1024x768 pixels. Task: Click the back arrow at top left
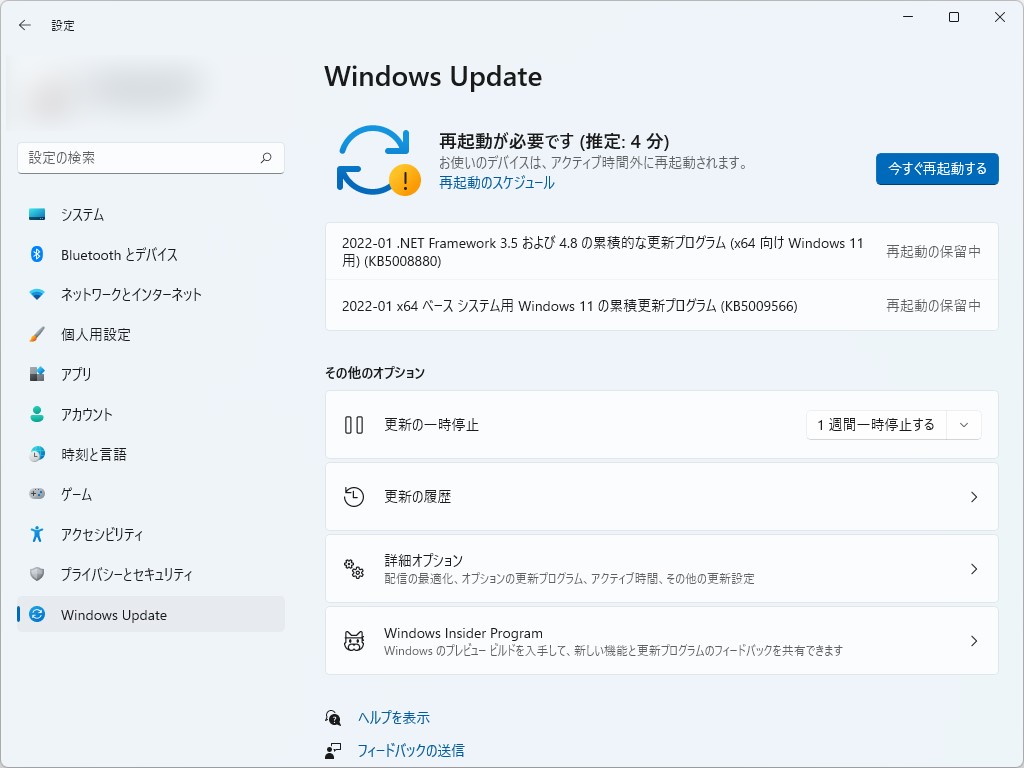(24, 25)
